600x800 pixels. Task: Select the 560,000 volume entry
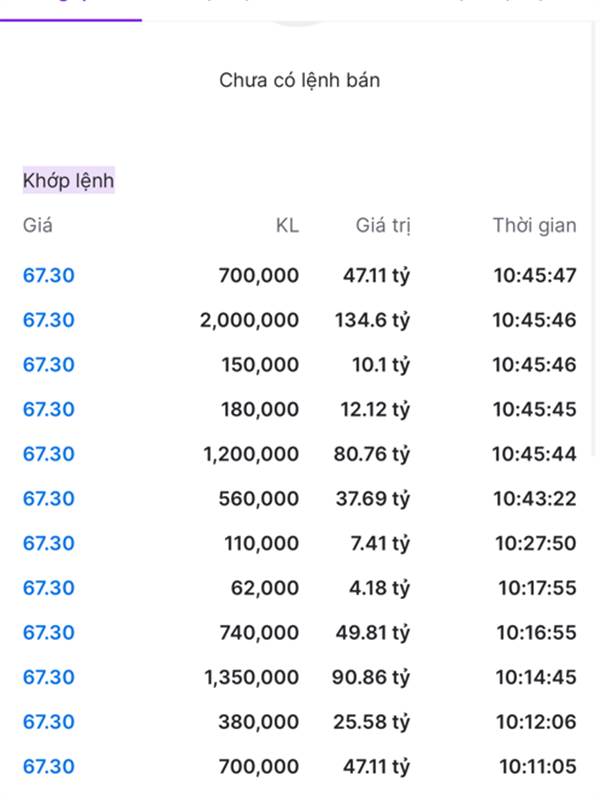[260, 498]
